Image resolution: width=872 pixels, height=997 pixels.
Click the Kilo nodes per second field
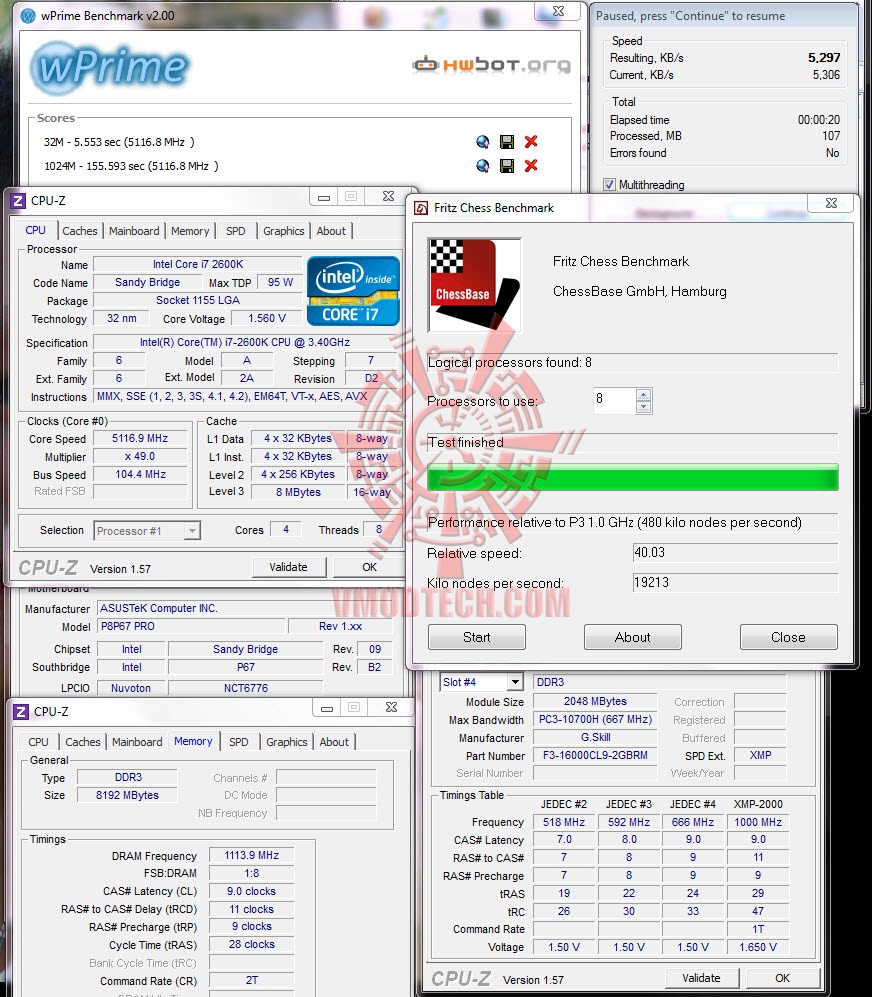tap(735, 582)
